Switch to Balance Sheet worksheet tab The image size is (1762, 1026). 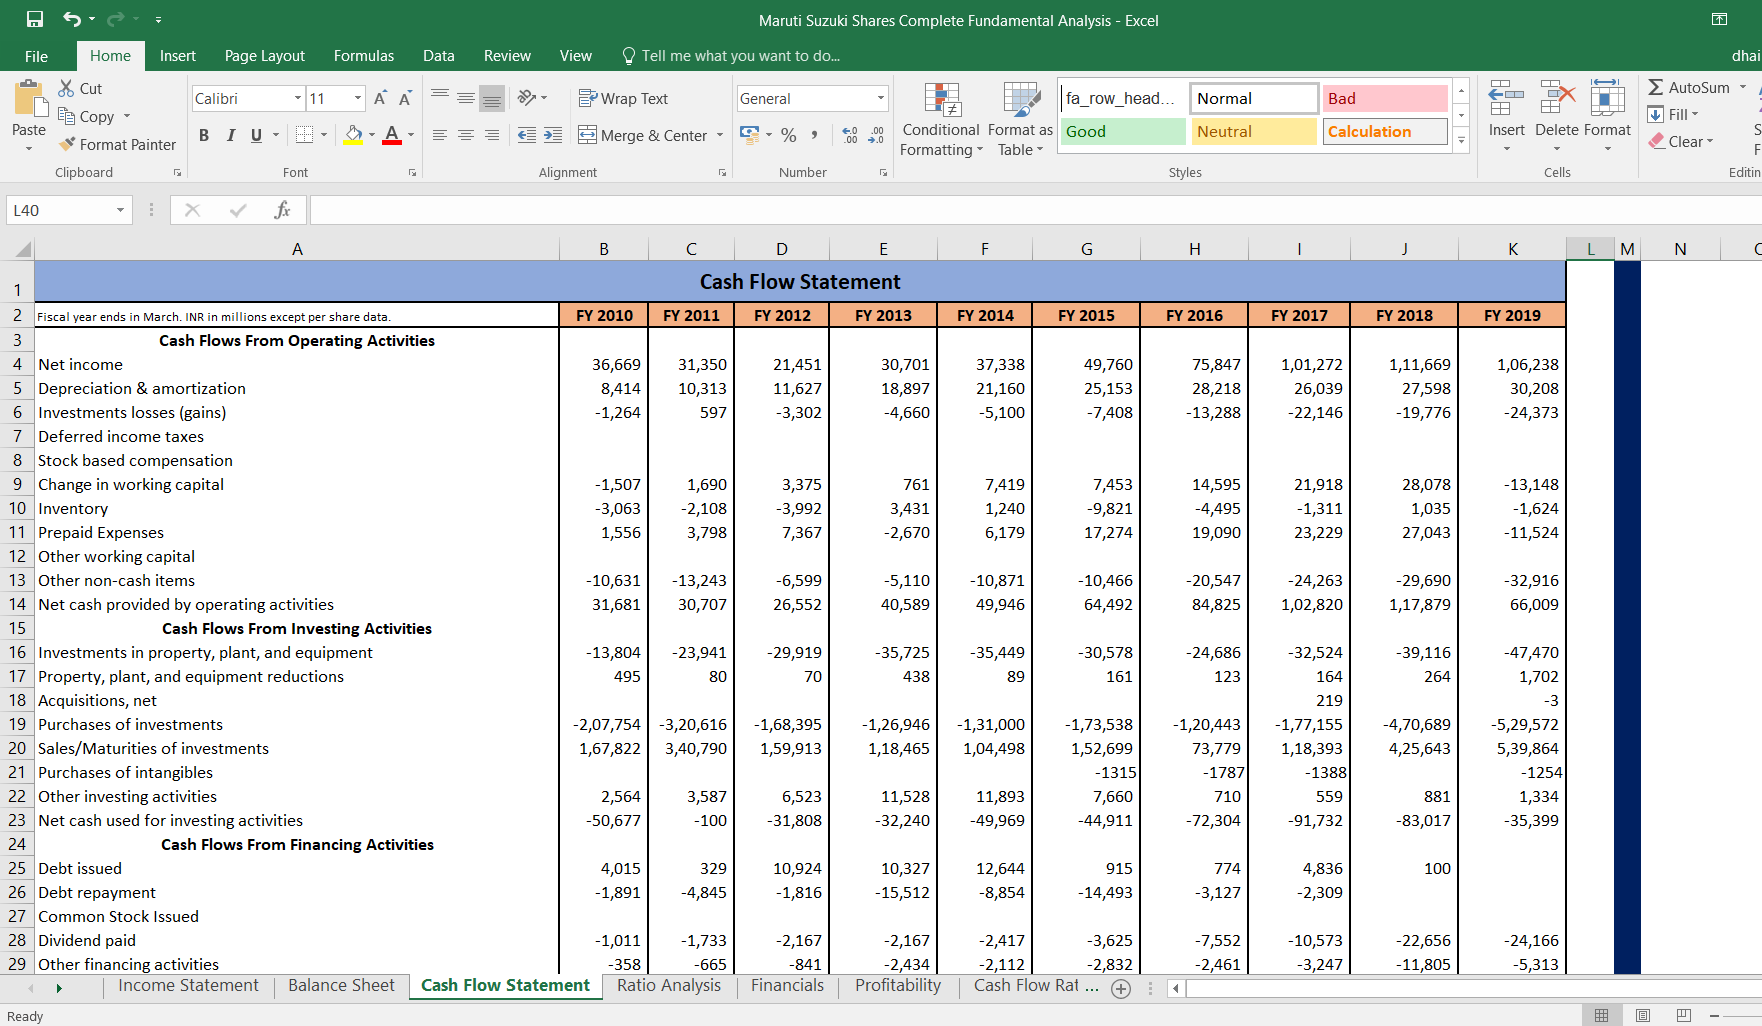[x=341, y=985]
